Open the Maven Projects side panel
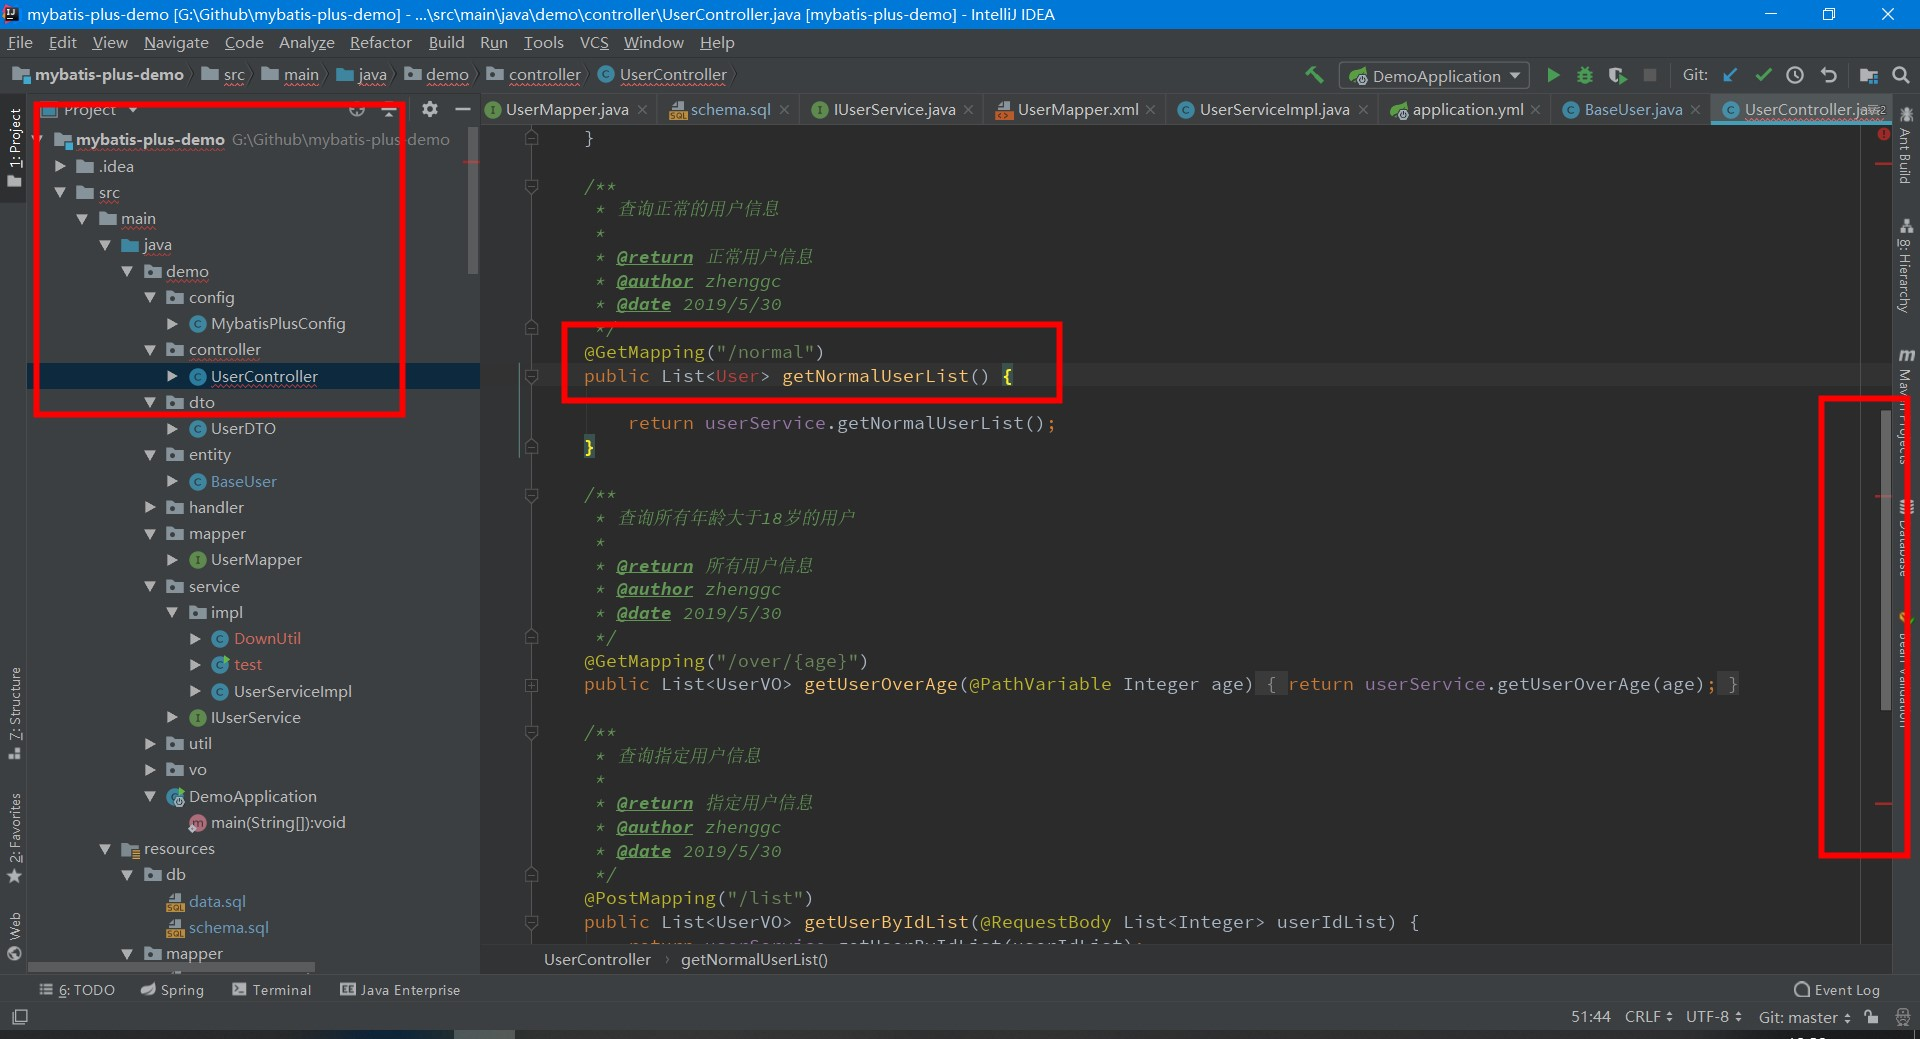The height and width of the screenshot is (1039, 1920). tap(1906, 405)
